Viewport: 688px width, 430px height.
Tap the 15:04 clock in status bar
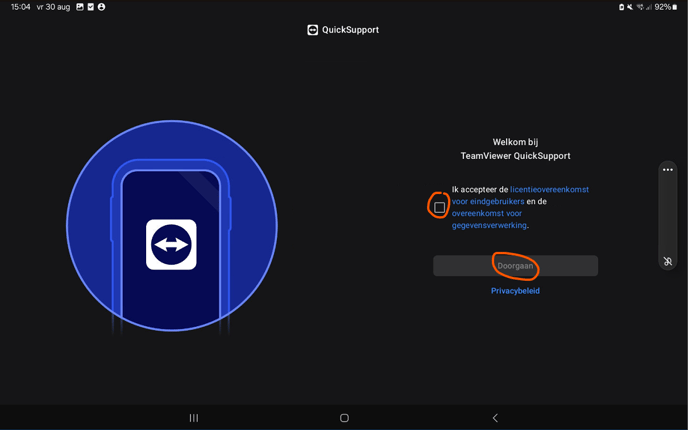(x=20, y=7)
